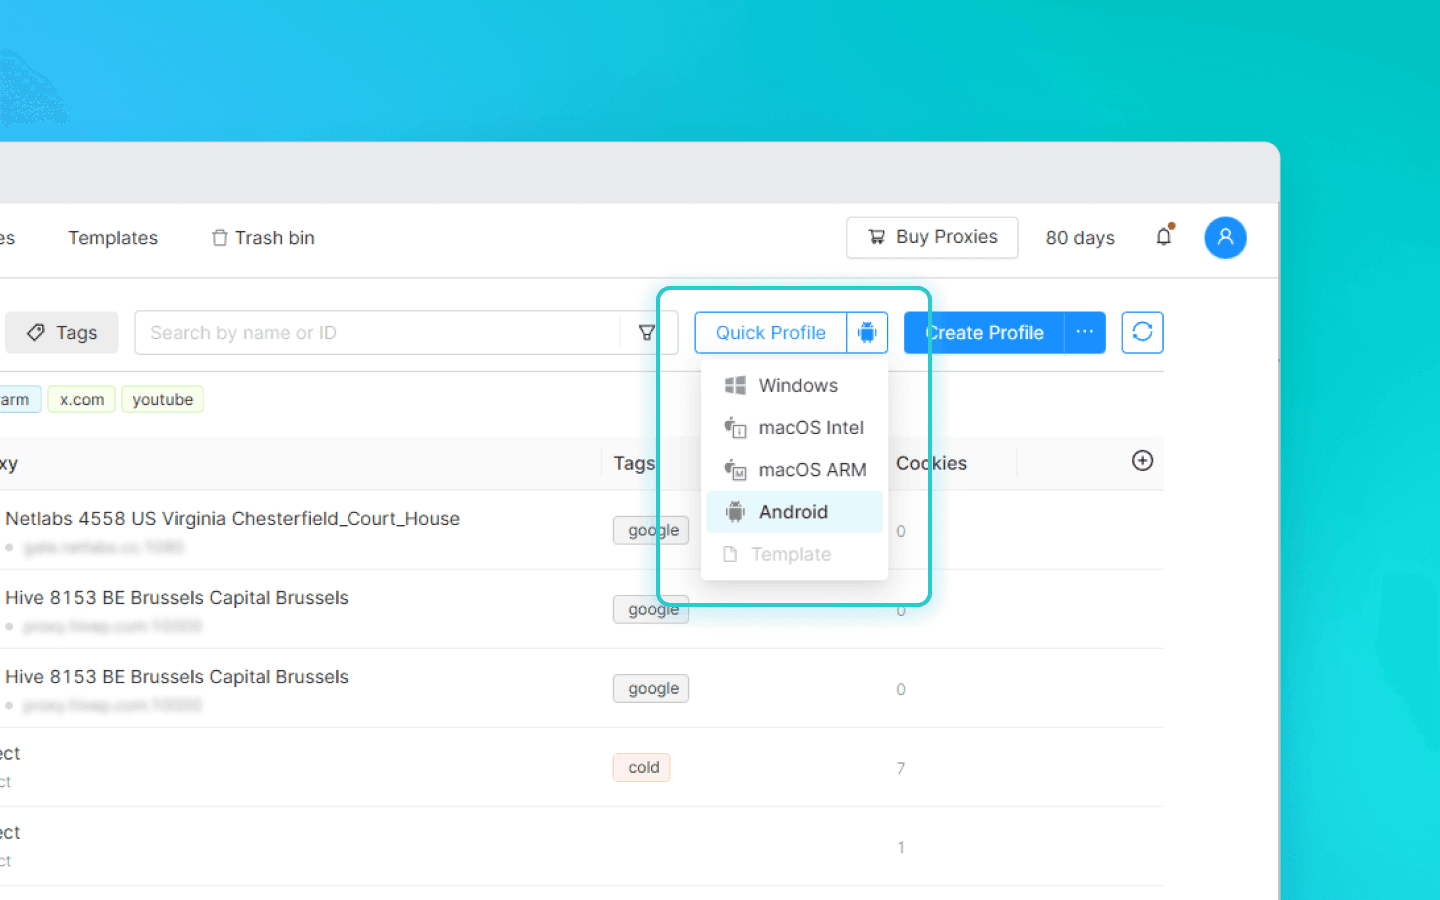Select the youtube tag chip

coord(163,400)
